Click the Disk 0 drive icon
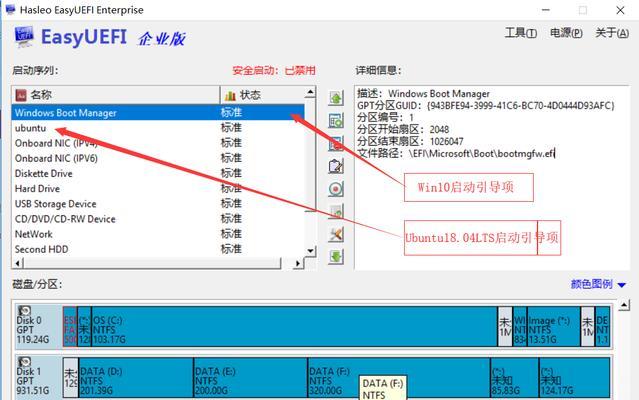Image resolution: width=639 pixels, height=400 pixels. pos(24,311)
